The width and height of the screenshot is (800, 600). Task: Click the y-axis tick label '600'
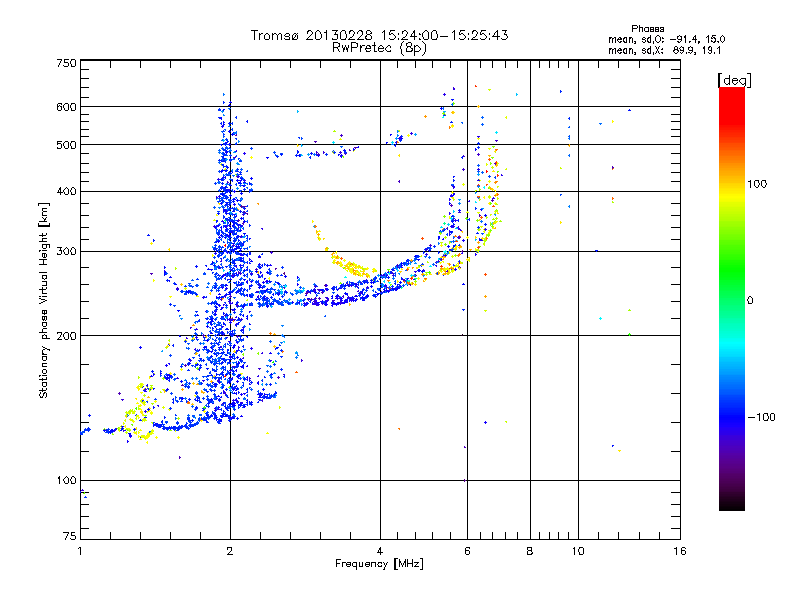coord(66,107)
